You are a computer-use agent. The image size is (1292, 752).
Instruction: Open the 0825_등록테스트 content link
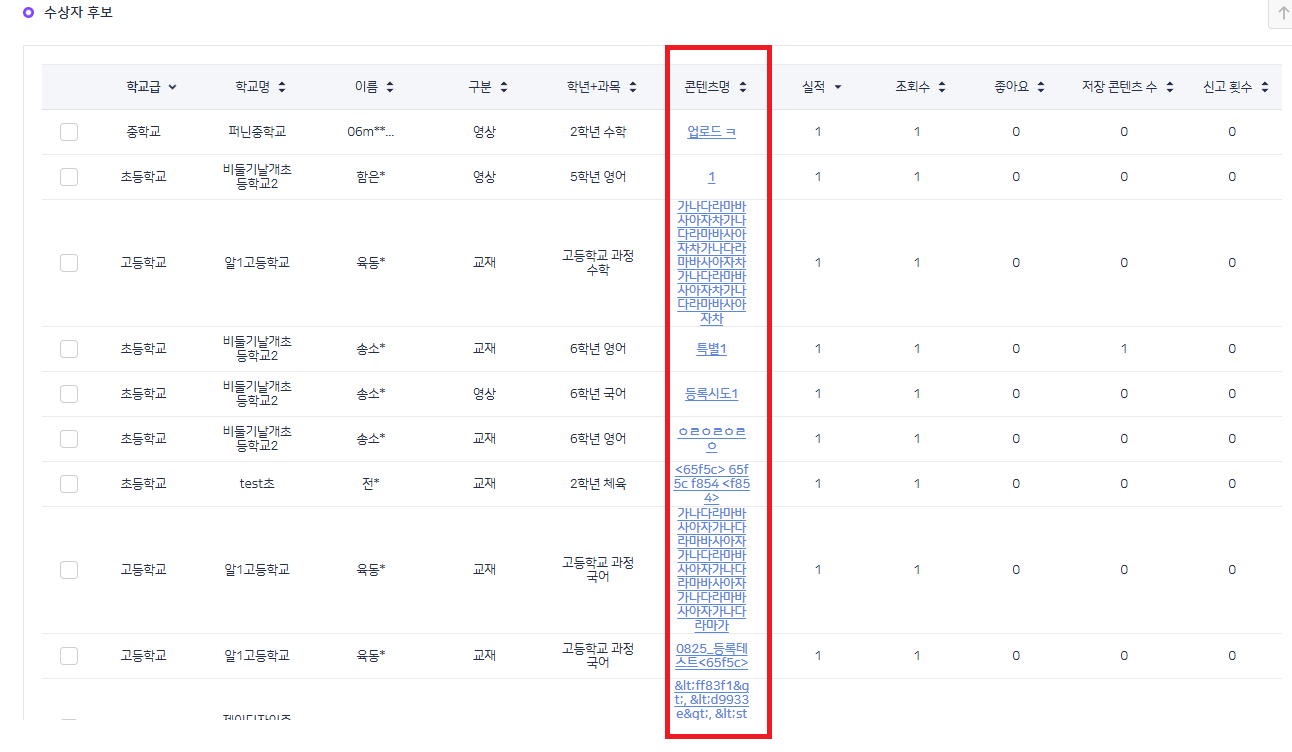(712, 656)
